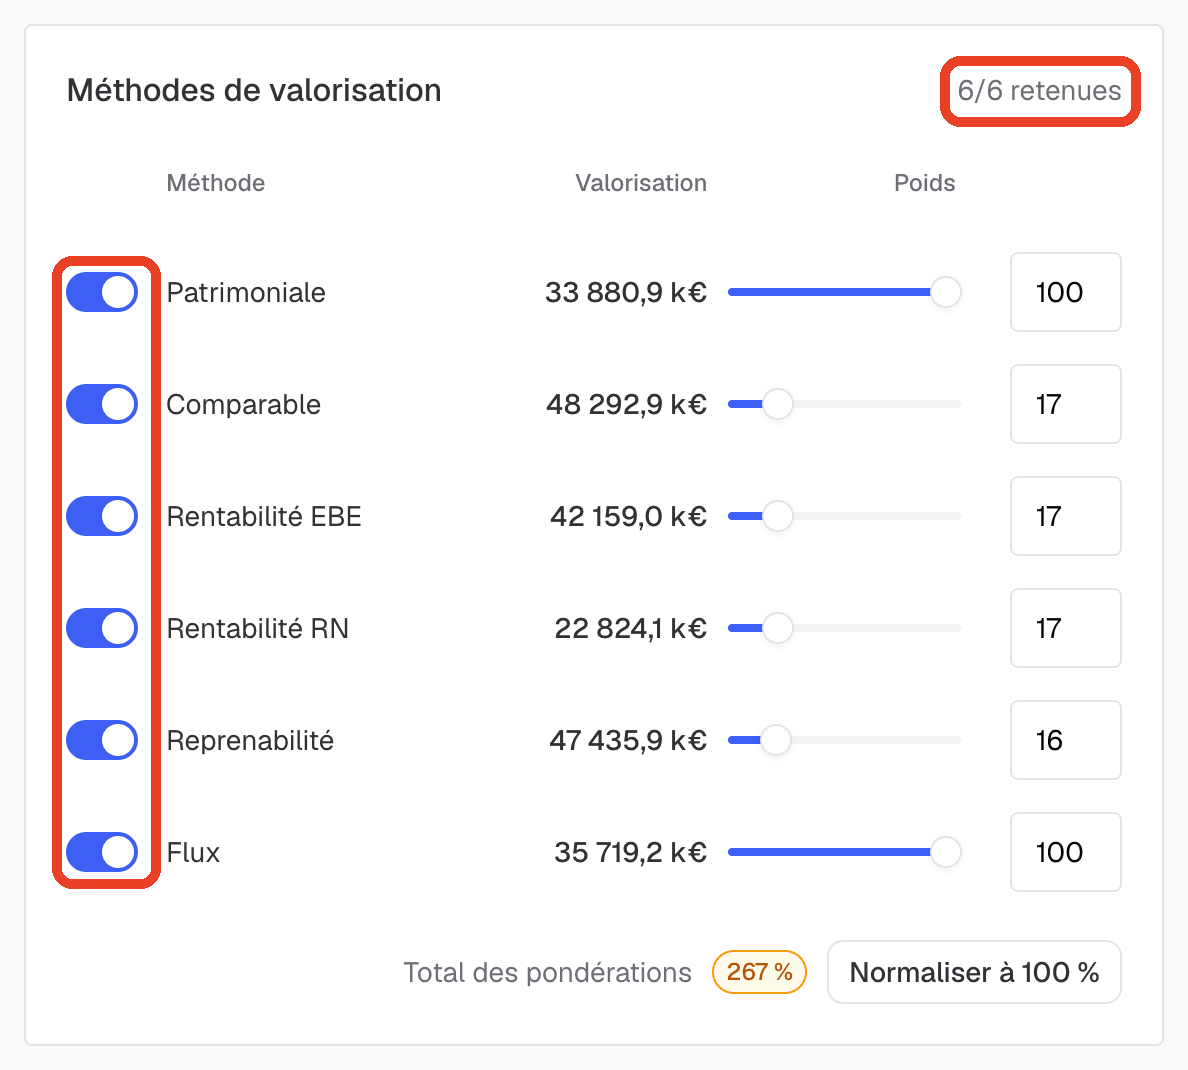Click the Rentabilité RN label
Screen dimensions: 1188x1070
(258, 628)
